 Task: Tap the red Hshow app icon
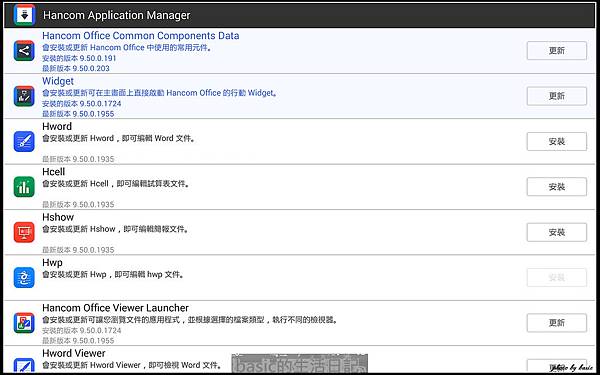point(24,232)
